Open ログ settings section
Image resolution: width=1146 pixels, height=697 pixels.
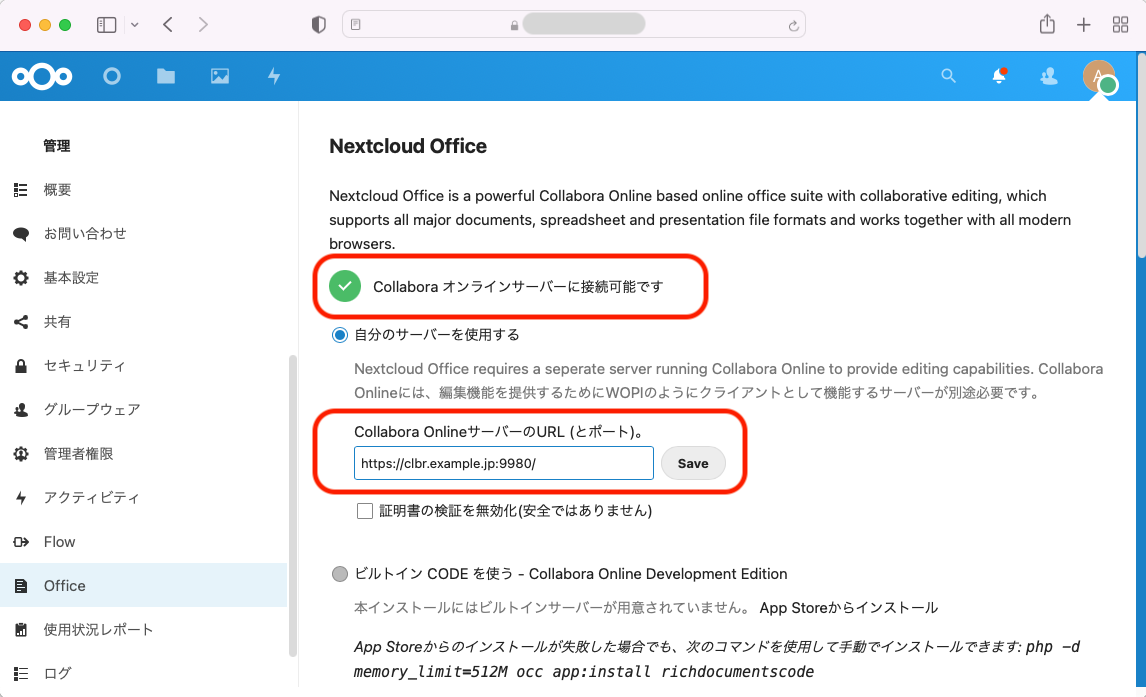coord(143,673)
